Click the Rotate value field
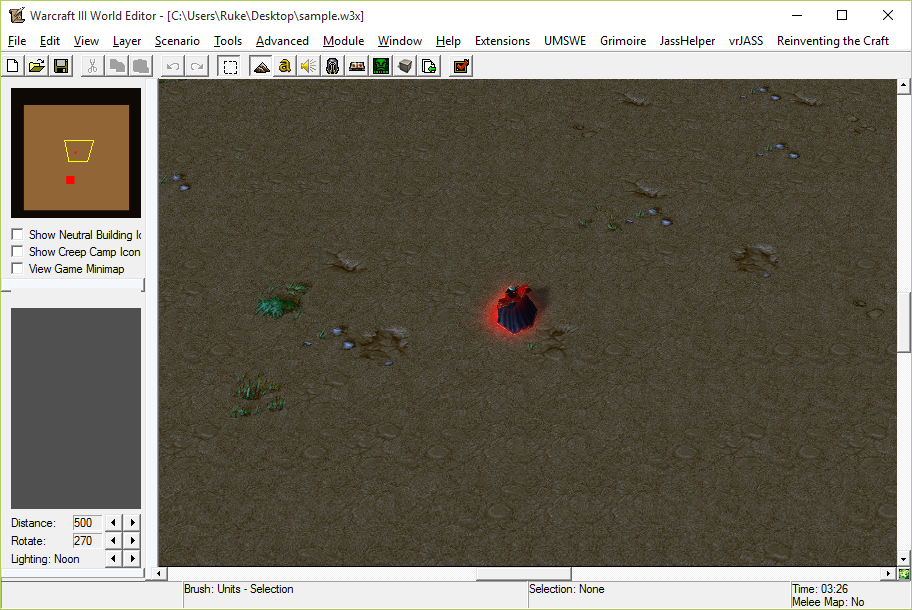This screenshot has width=912, height=610. [x=87, y=540]
